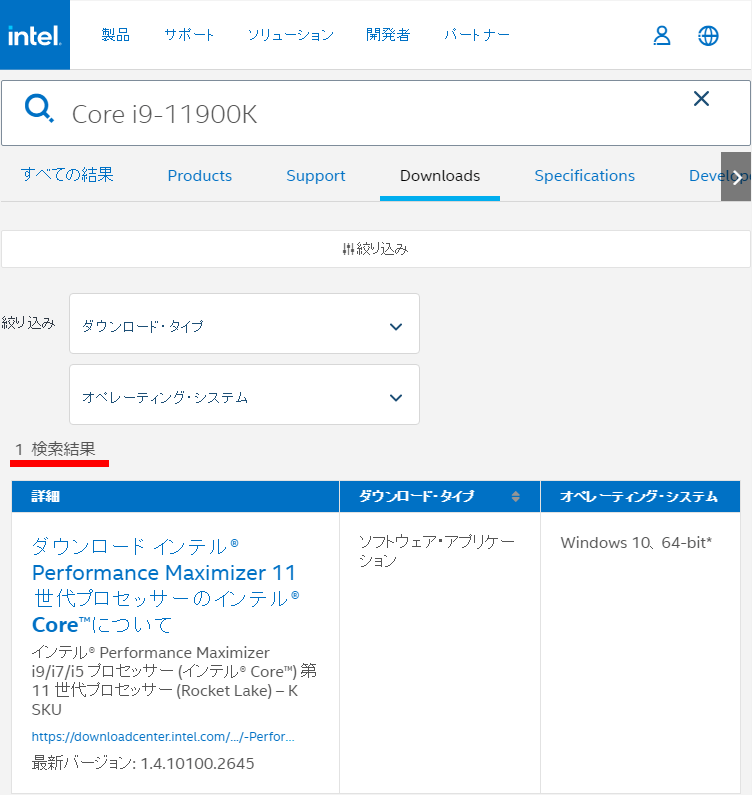Open the Performance Maximizer download link

point(165,586)
